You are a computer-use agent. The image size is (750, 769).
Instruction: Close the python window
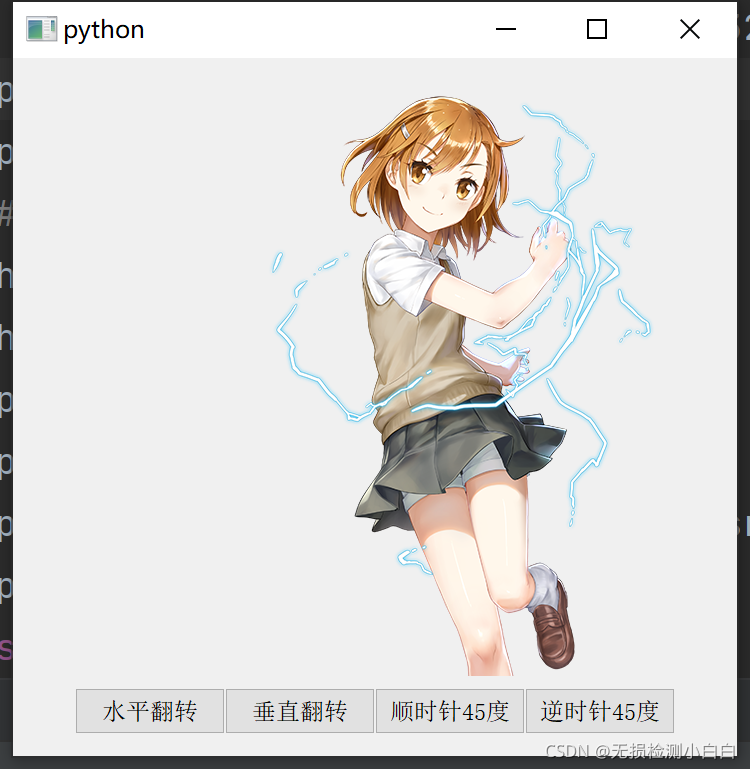[690, 29]
